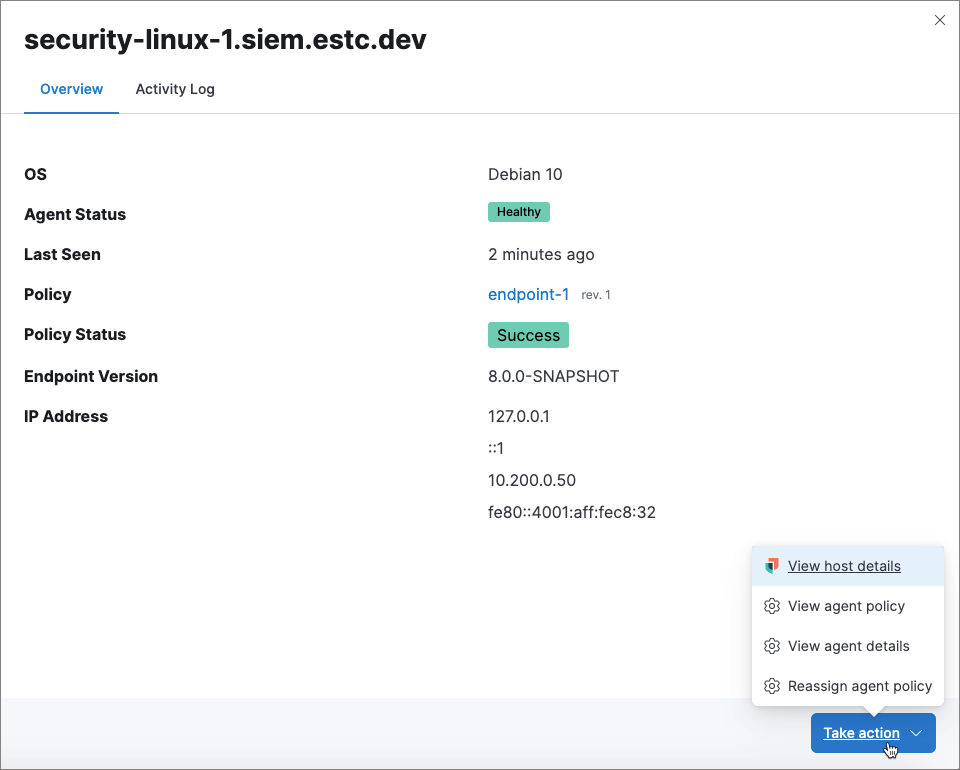This screenshot has width=960, height=770.
Task: Select the hostname security-linux-1.siem.estc.dev title
Action: (x=225, y=40)
